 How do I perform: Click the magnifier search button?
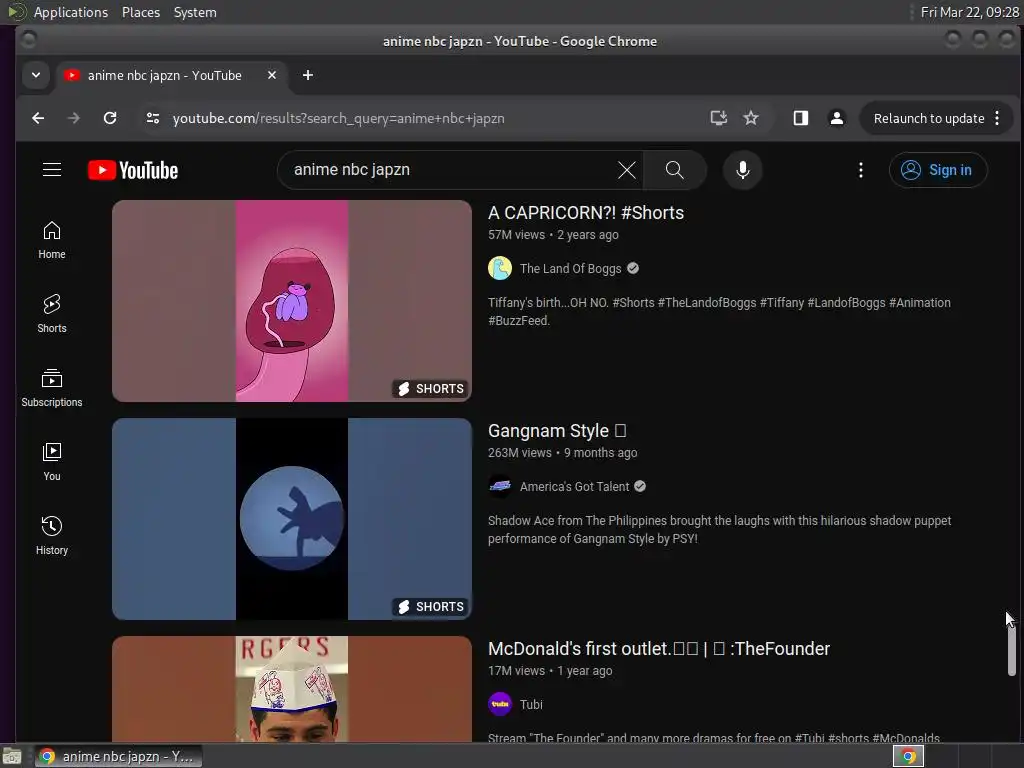(x=675, y=170)
